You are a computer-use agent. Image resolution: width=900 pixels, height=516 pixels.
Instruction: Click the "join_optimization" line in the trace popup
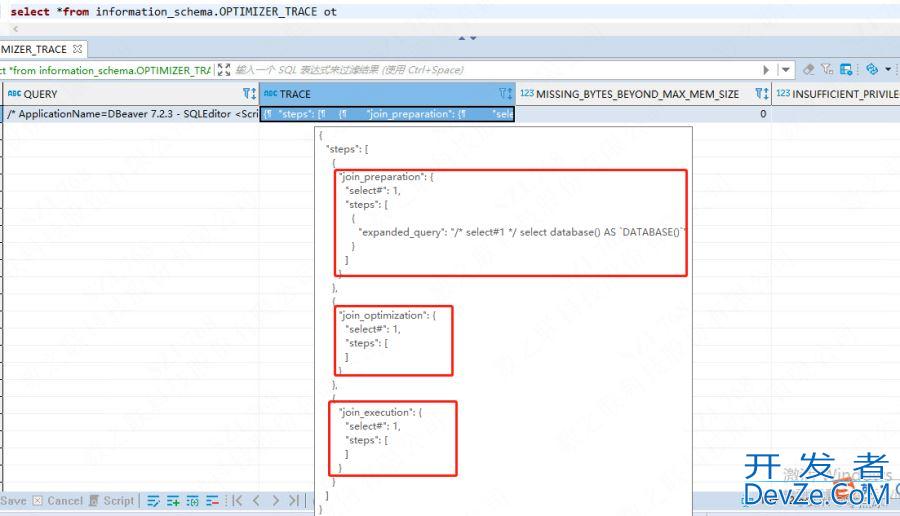click(387, 315)
